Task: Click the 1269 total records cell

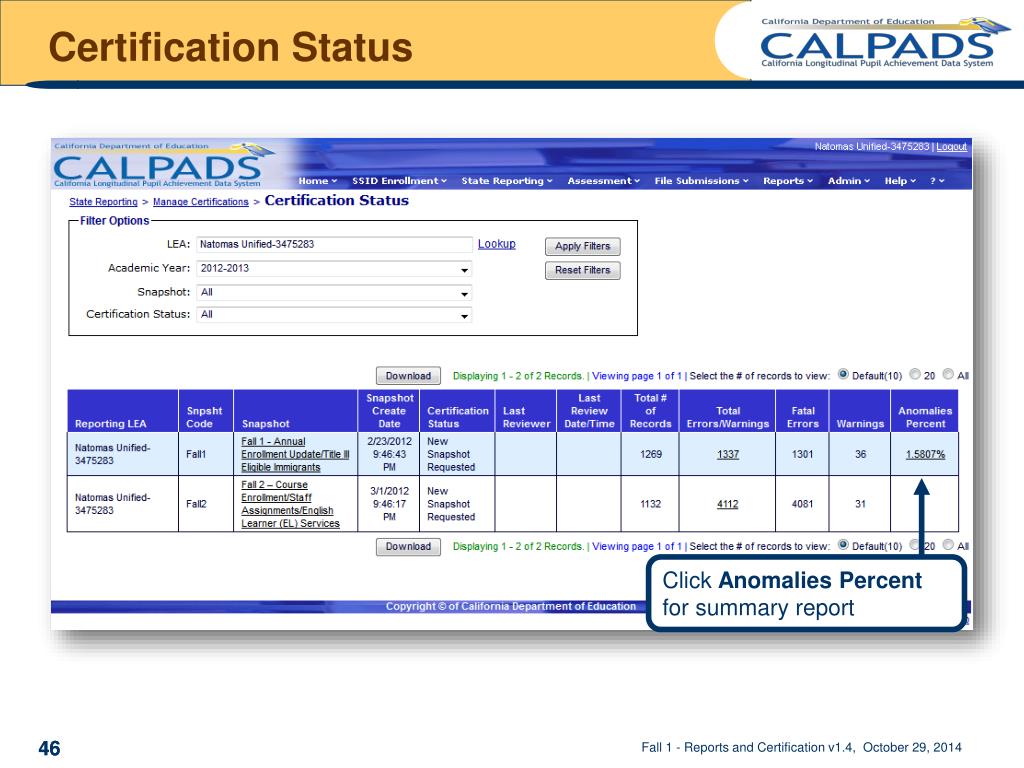Action: [650, 455]
